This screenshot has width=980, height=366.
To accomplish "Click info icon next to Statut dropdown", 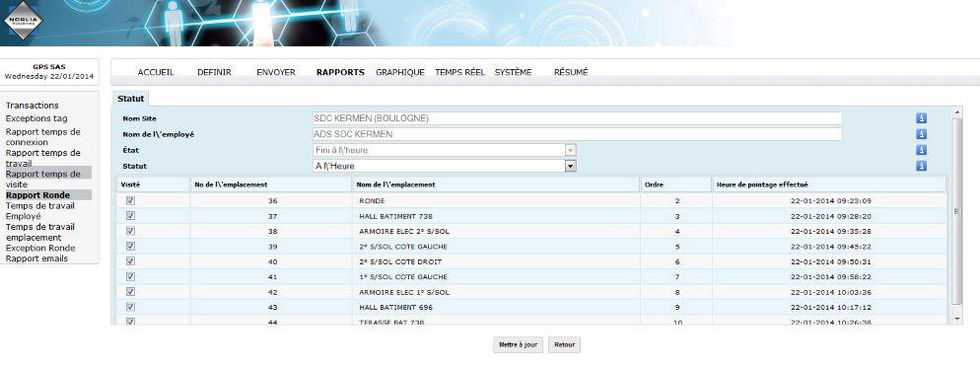I will click(x=921, y=166).
